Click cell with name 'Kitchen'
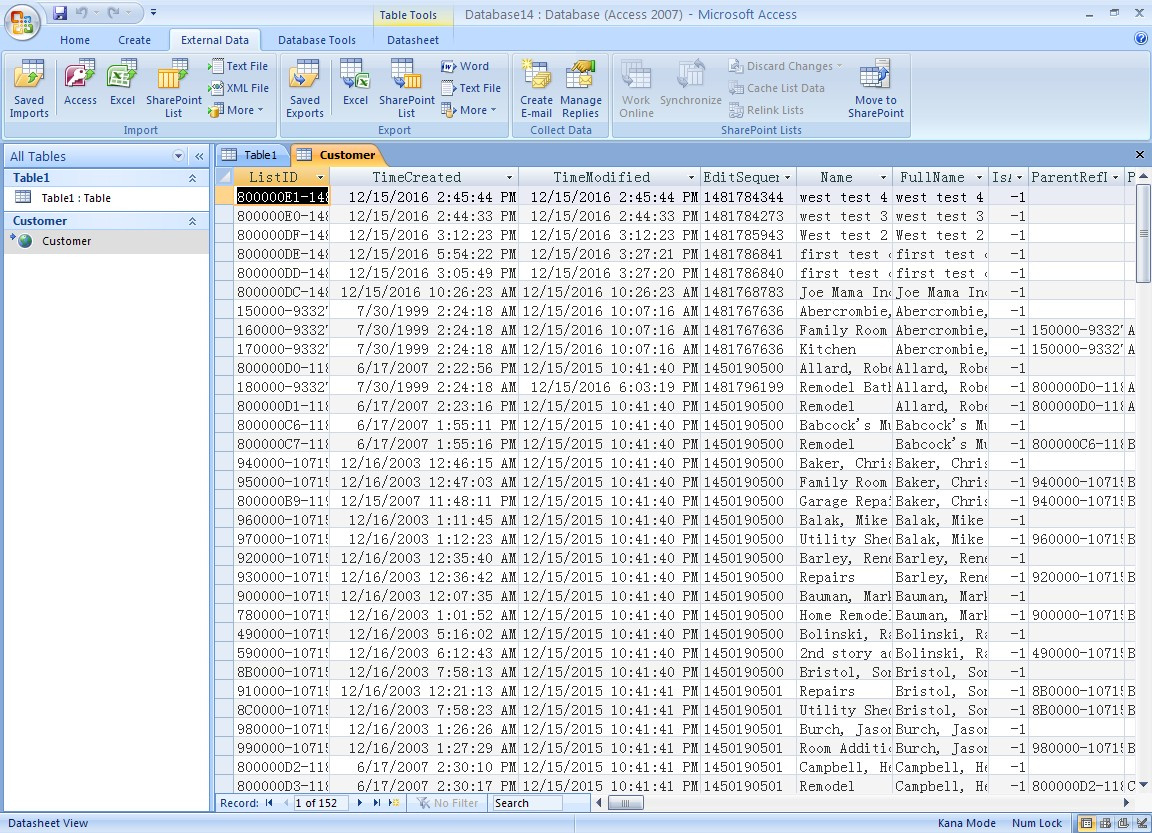This screenshot has height=833, width=1152. (844, 349)
